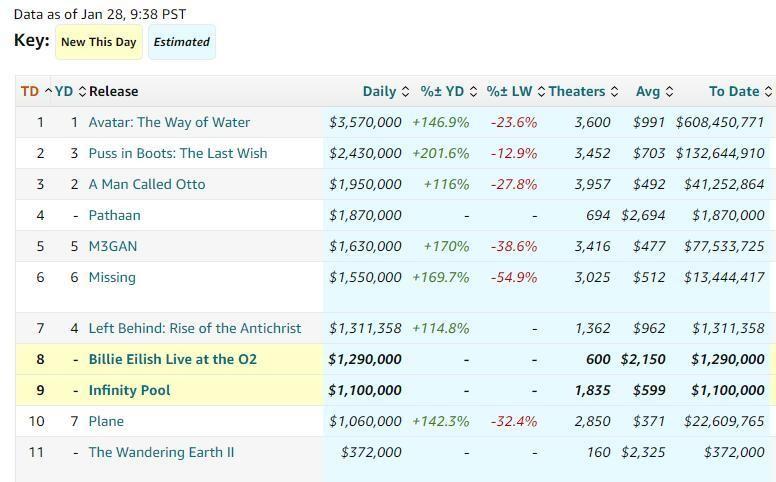Open A Man Called Otto page
This screenshot has height=482, width=776.
point(147,184)
